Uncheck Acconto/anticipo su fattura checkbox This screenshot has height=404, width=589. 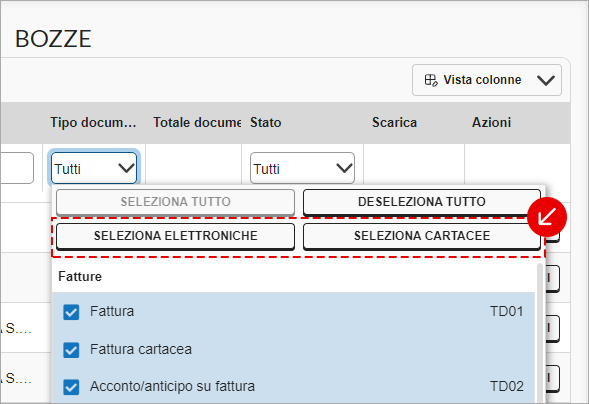71,387
